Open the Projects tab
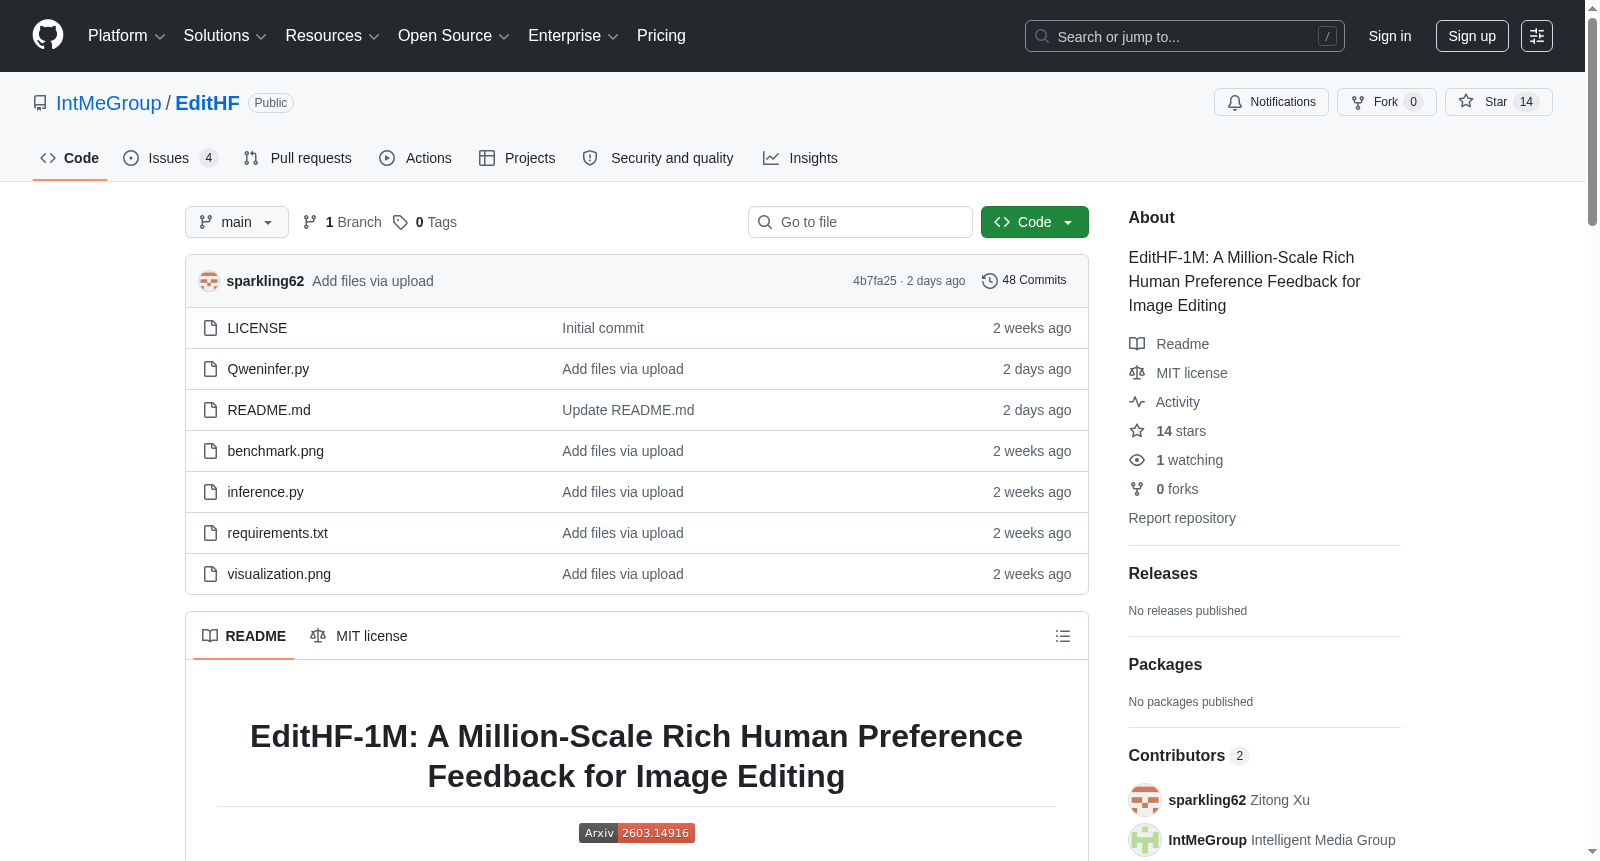The height and width of the screenshot is (861, 1600). coord(517,158)
